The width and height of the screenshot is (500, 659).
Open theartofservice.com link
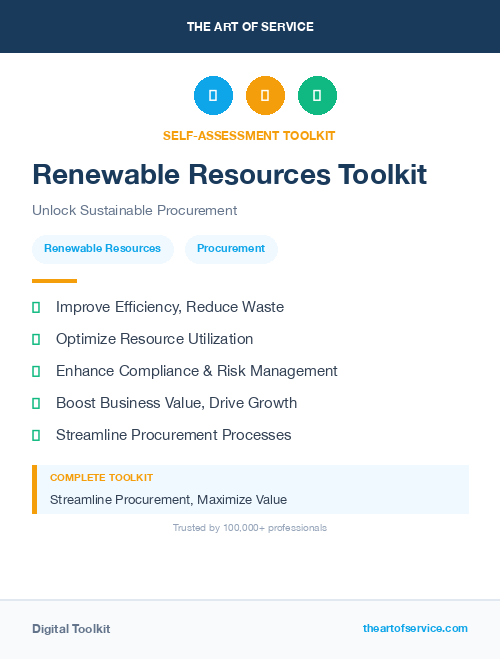tap(415, 628)
